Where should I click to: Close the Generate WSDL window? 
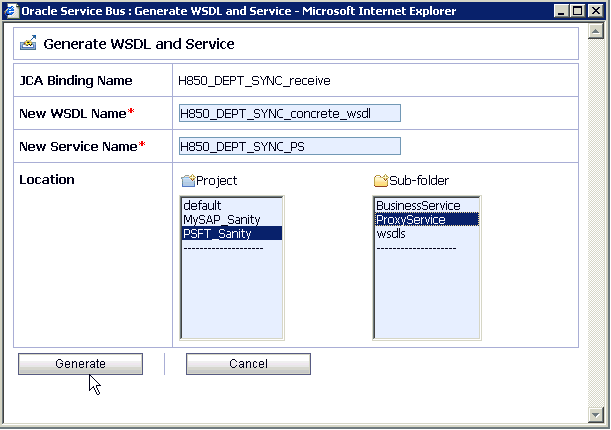pyautogui.click(x=596, y=11)
